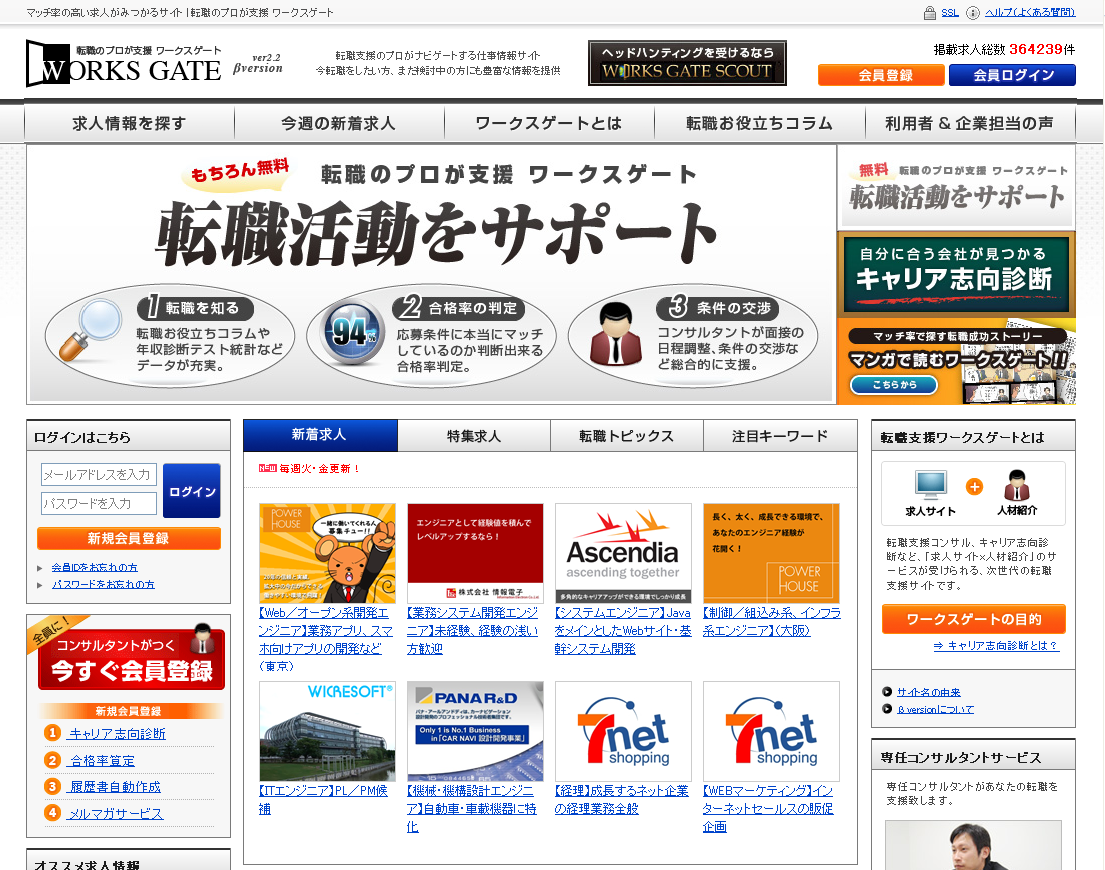
Task: Open the パスワードをお忘れの方 link
Action: tap(103, 584)
